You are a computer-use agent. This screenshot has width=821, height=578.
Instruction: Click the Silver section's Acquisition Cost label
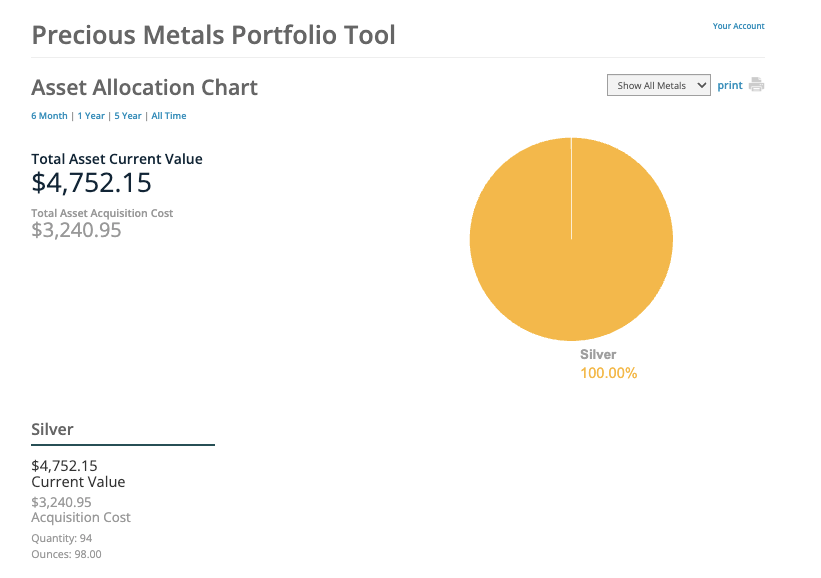(x=81, y=518)
